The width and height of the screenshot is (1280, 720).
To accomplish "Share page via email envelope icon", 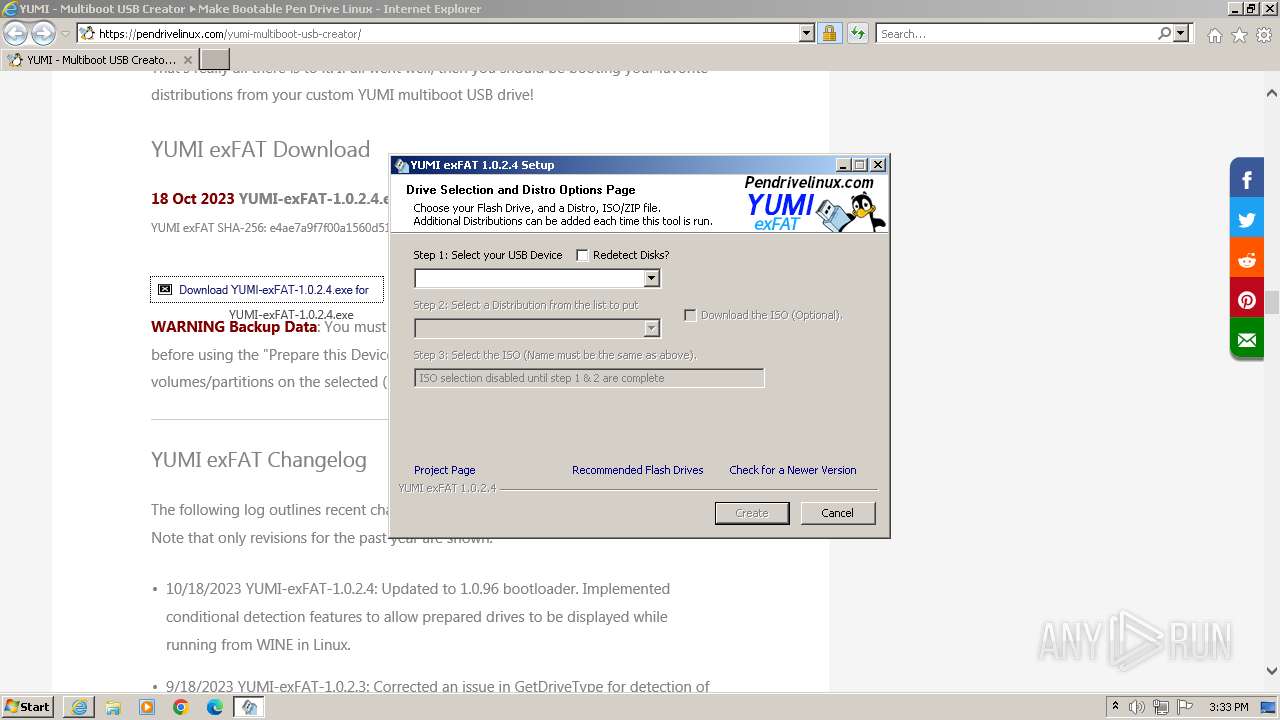I will (1246, 339).
